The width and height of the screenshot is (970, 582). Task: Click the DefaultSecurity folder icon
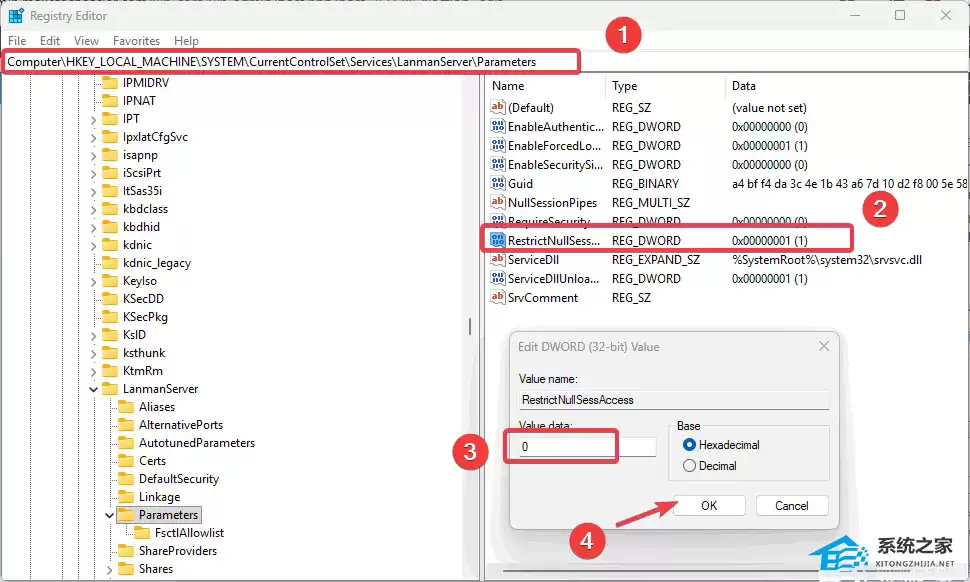point(126,479)
